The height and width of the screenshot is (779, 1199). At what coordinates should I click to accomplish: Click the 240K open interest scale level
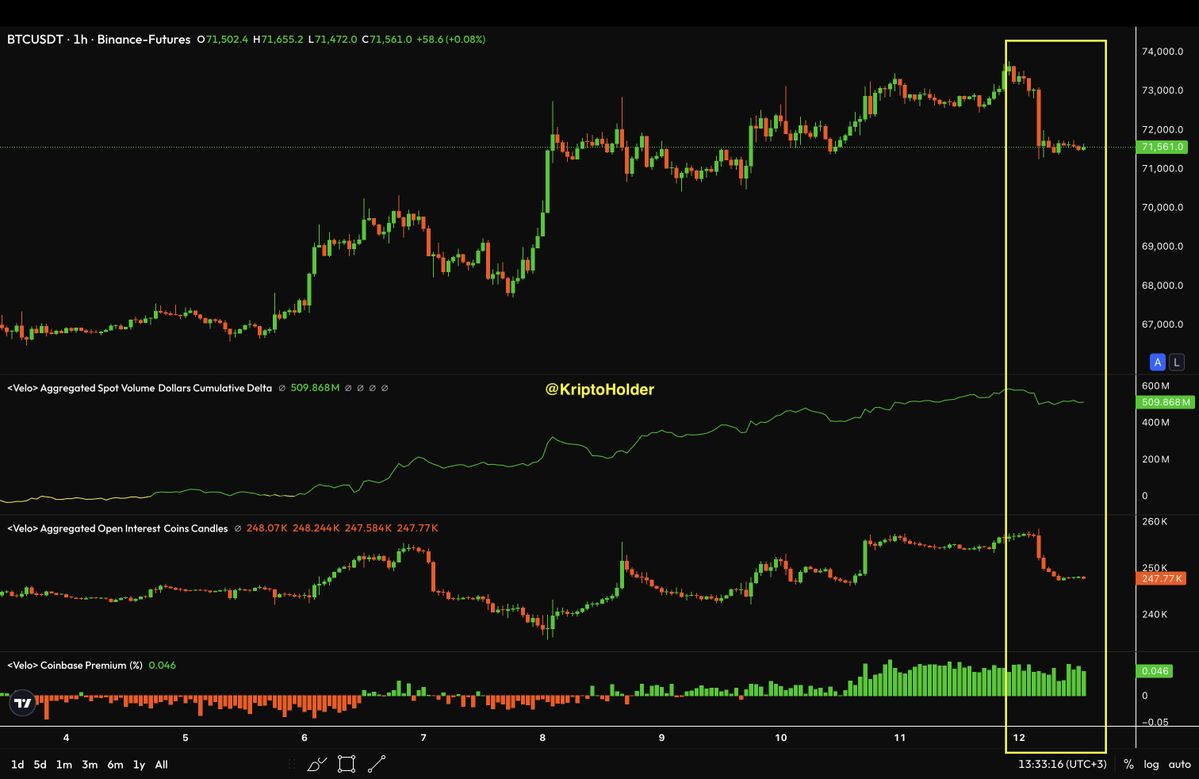tap(1155, 614)
